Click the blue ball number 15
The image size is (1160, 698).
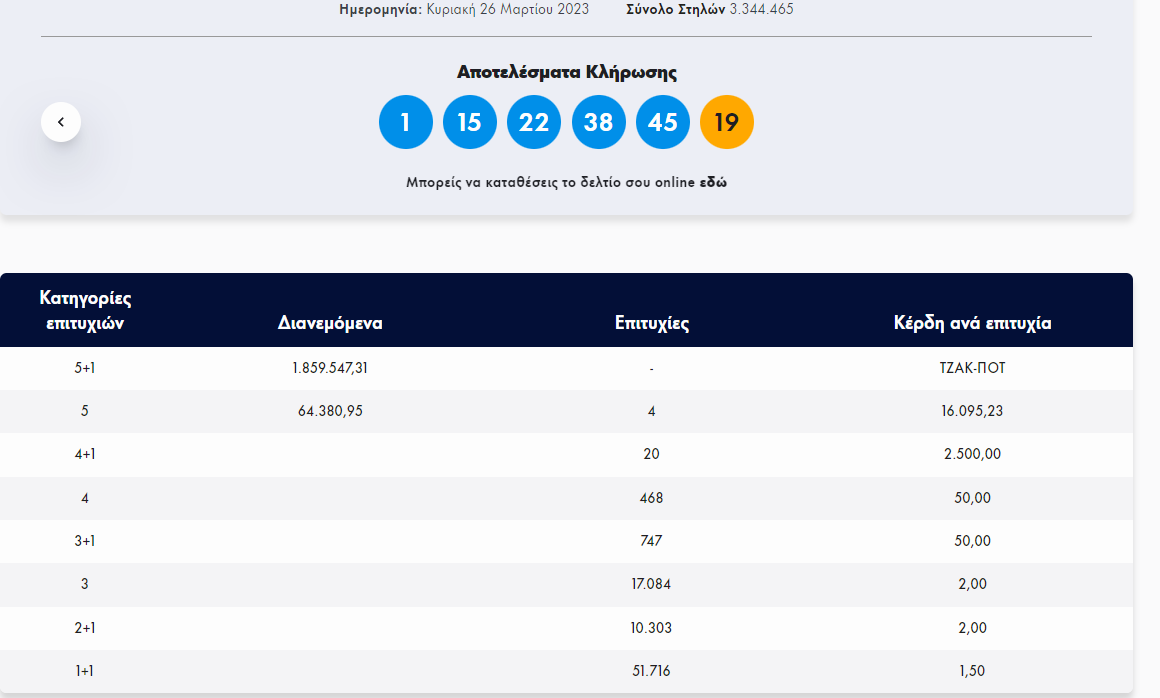pyautogui.click(x=470, y=122)
